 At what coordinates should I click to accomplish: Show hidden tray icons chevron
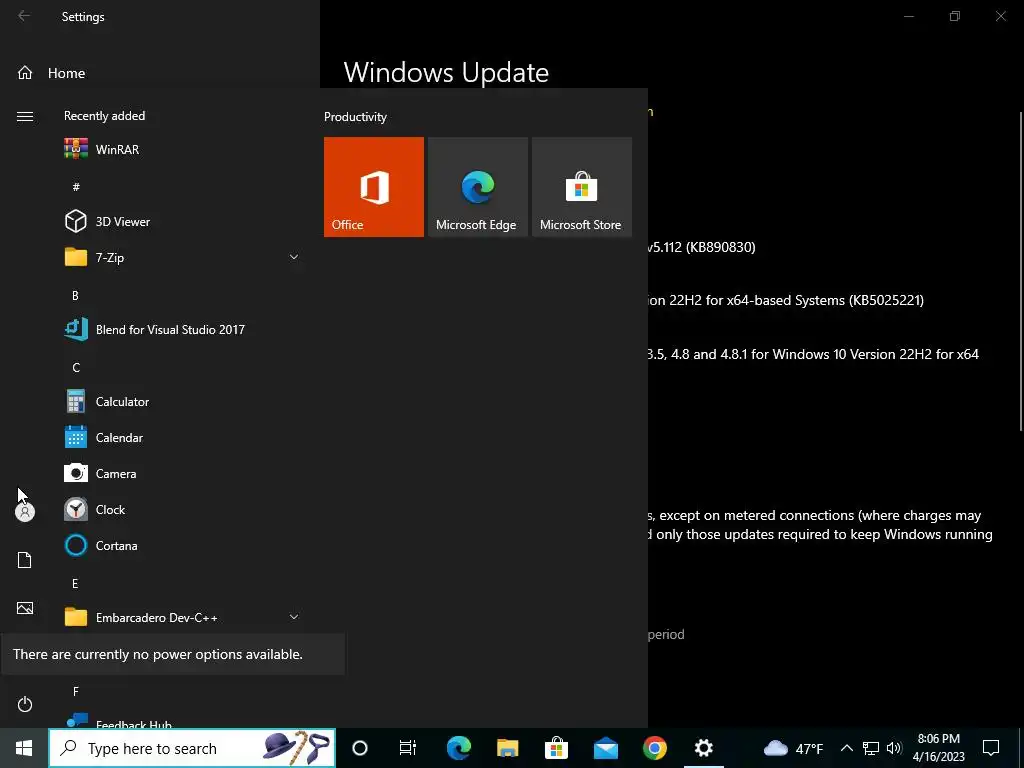point(846,748)
